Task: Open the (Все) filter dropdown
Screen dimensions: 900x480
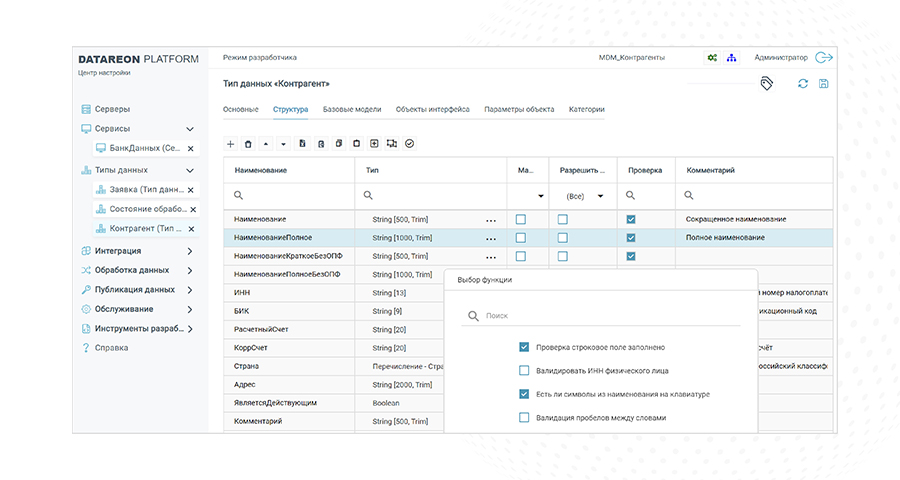Action: [x=585, y=196]
